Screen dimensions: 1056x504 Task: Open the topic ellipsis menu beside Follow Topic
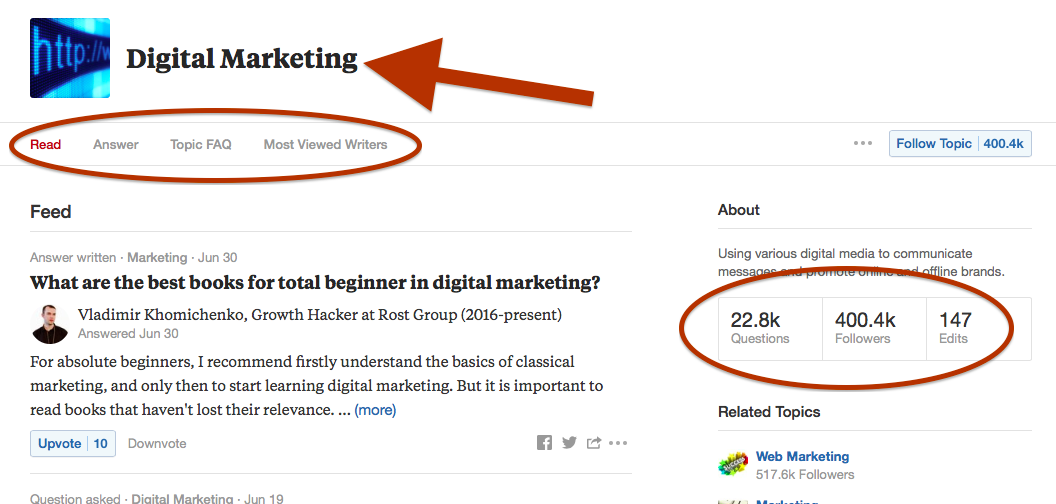point(863,144)
